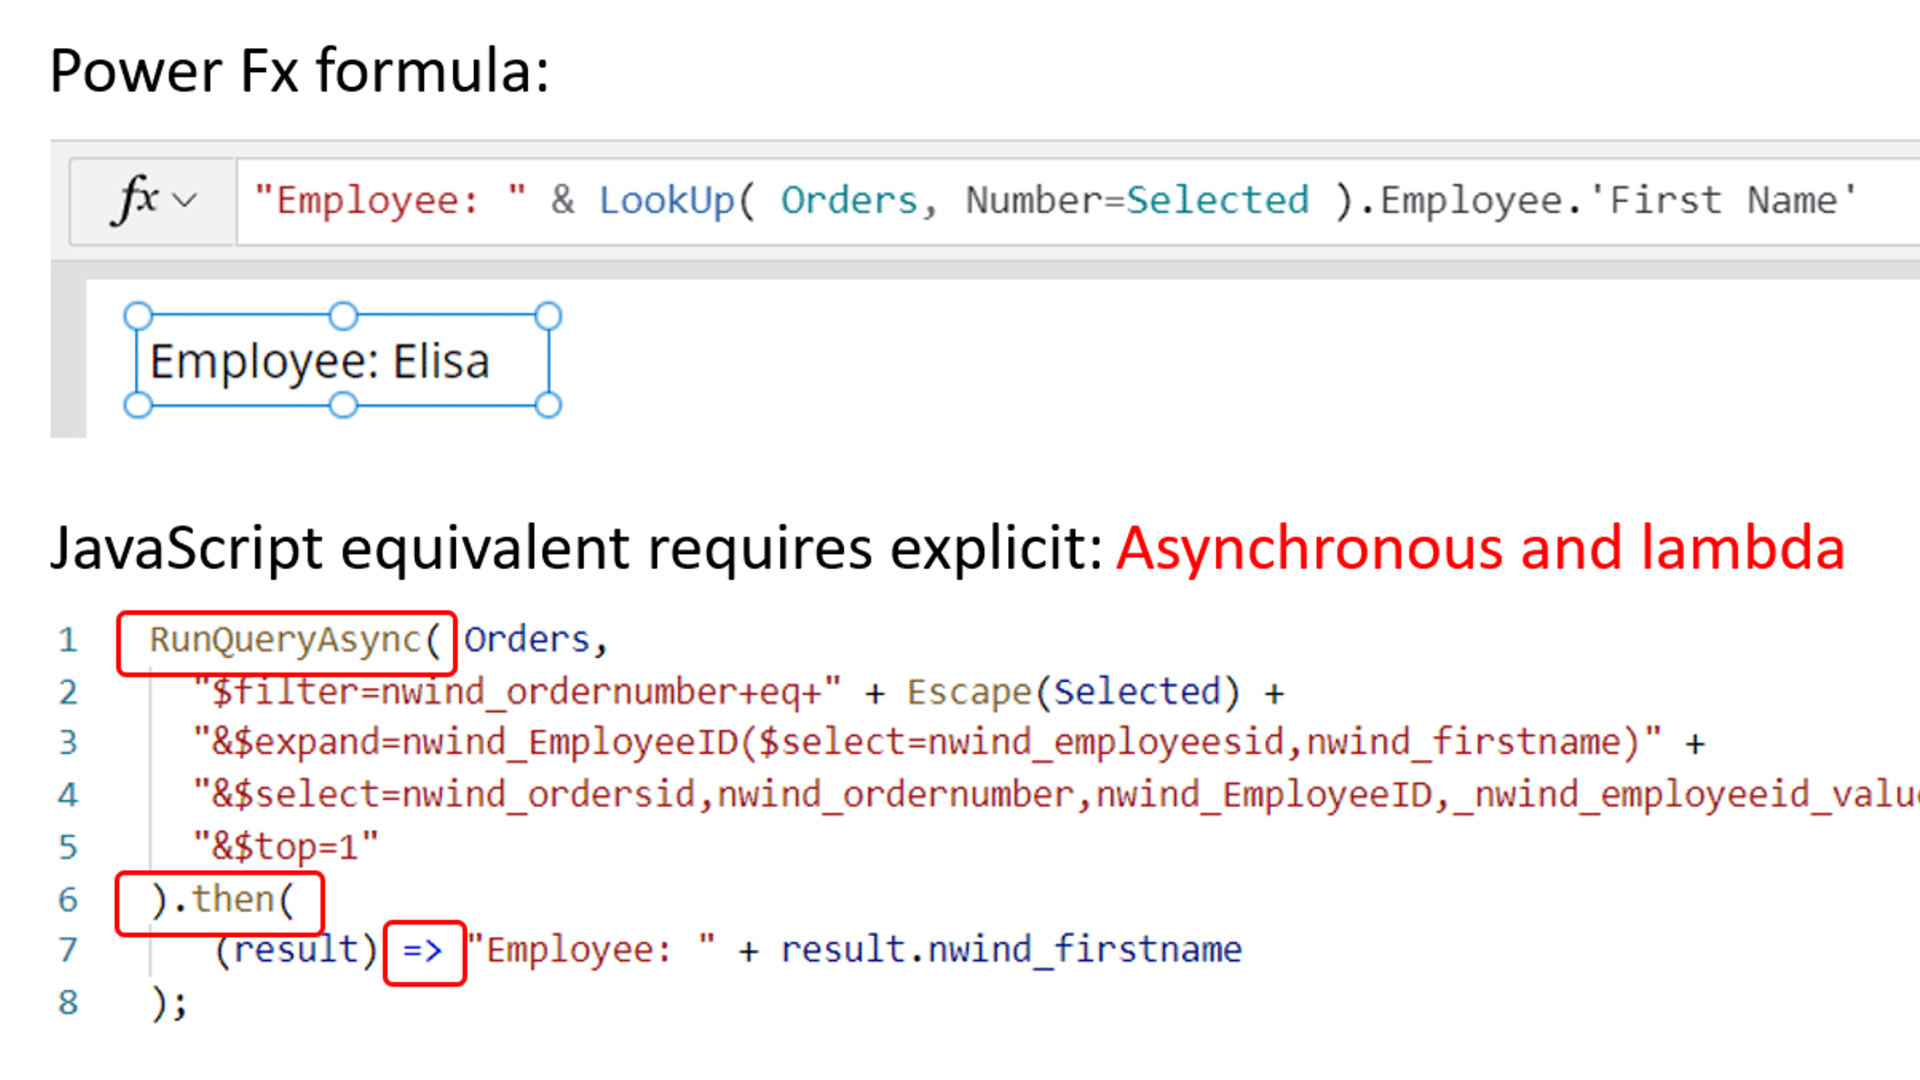
Task: Click the Orders token in formula bar
Action: tap(849, 201)
